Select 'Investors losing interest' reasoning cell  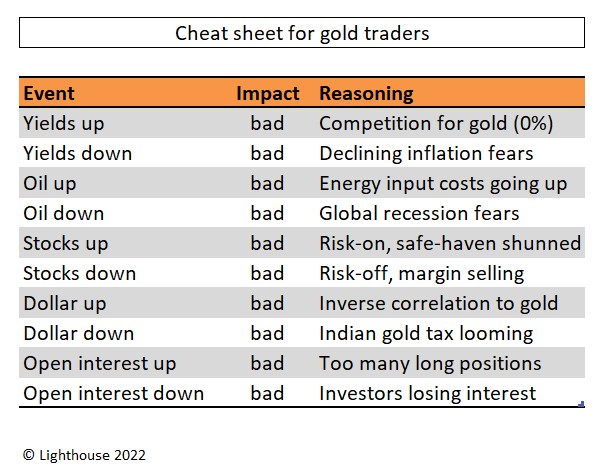tap(427, 394)
